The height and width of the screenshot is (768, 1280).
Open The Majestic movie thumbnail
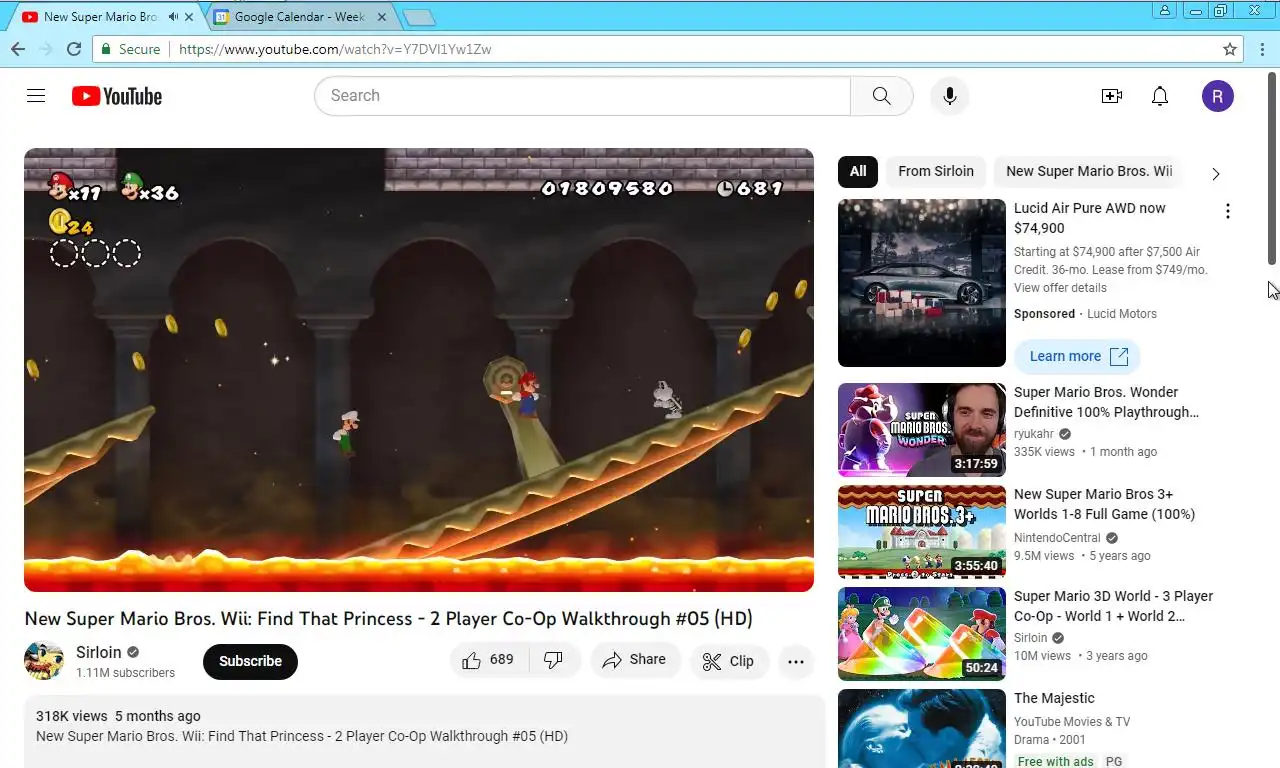click(922, 728)
